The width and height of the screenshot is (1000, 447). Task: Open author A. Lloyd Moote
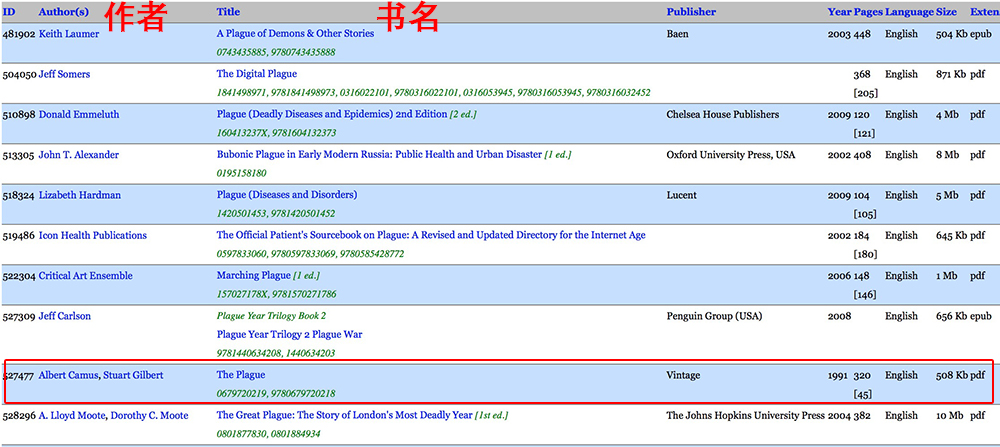click(72, 415)
